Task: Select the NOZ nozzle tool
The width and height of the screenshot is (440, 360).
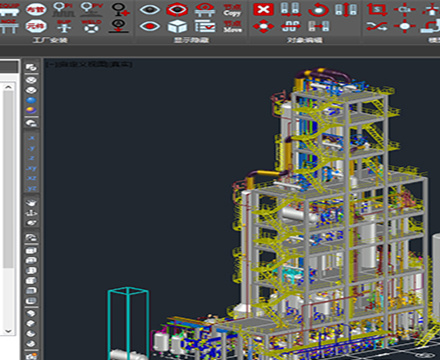Action: coord(8,27)
